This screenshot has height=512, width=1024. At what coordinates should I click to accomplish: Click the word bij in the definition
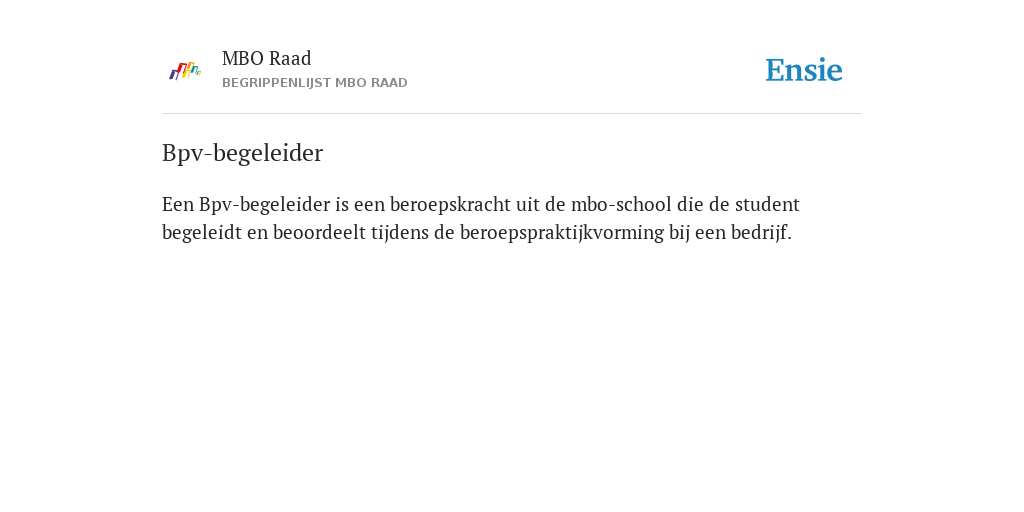coord(679,232)
